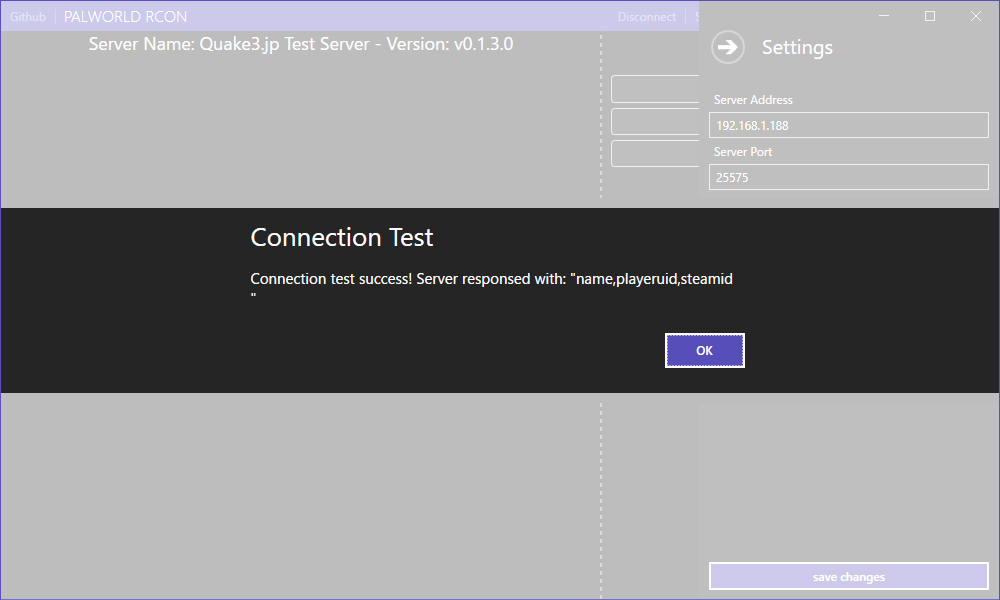Click the Server Port input field
This screenshot has width=1000, height=600.
click(x=849, y=177)
